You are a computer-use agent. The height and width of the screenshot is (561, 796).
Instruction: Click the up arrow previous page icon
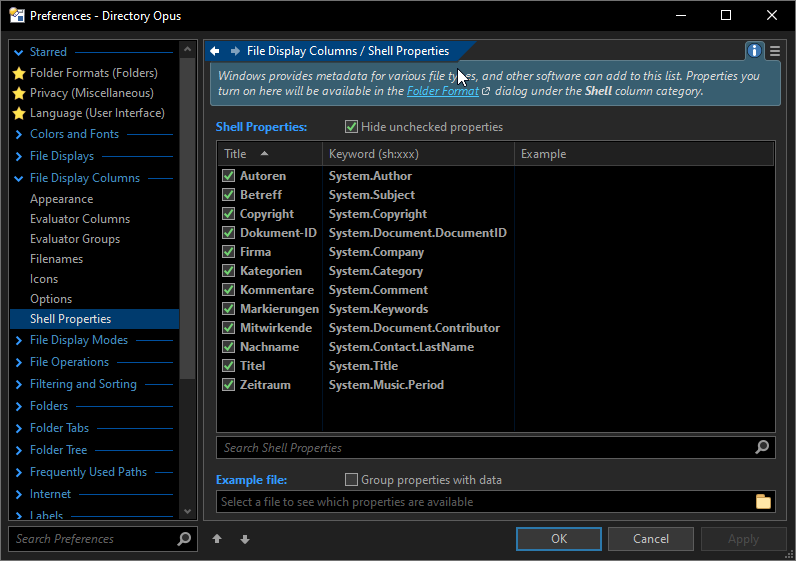217,539
